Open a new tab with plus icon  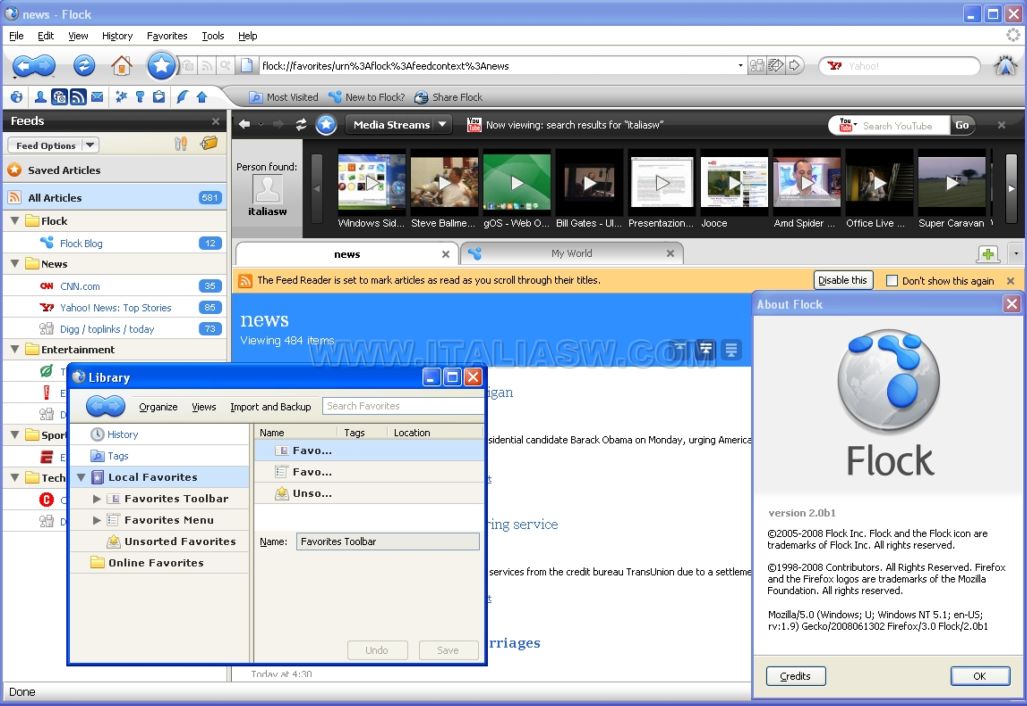pos(988,254)
